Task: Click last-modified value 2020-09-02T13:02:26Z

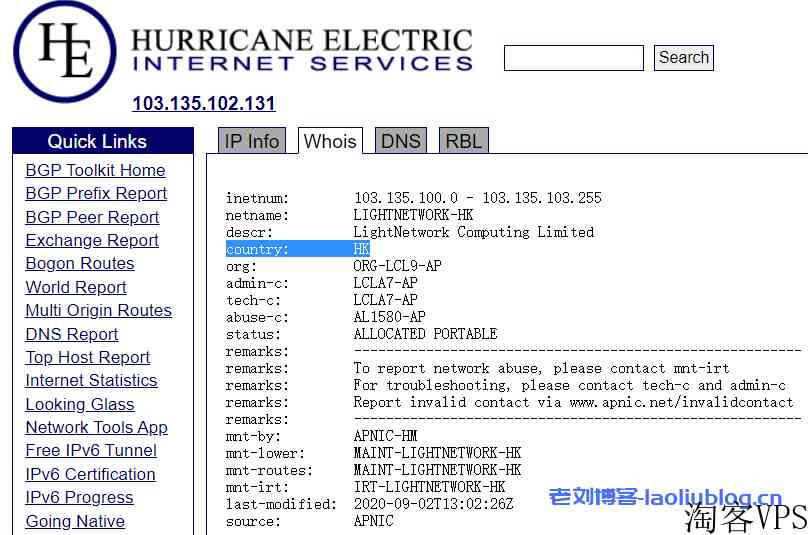Action: tap(433, 504)
